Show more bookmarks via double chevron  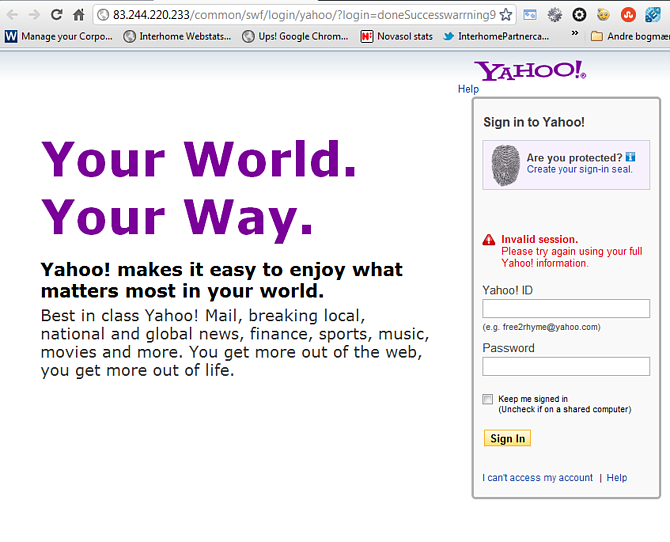575,33
